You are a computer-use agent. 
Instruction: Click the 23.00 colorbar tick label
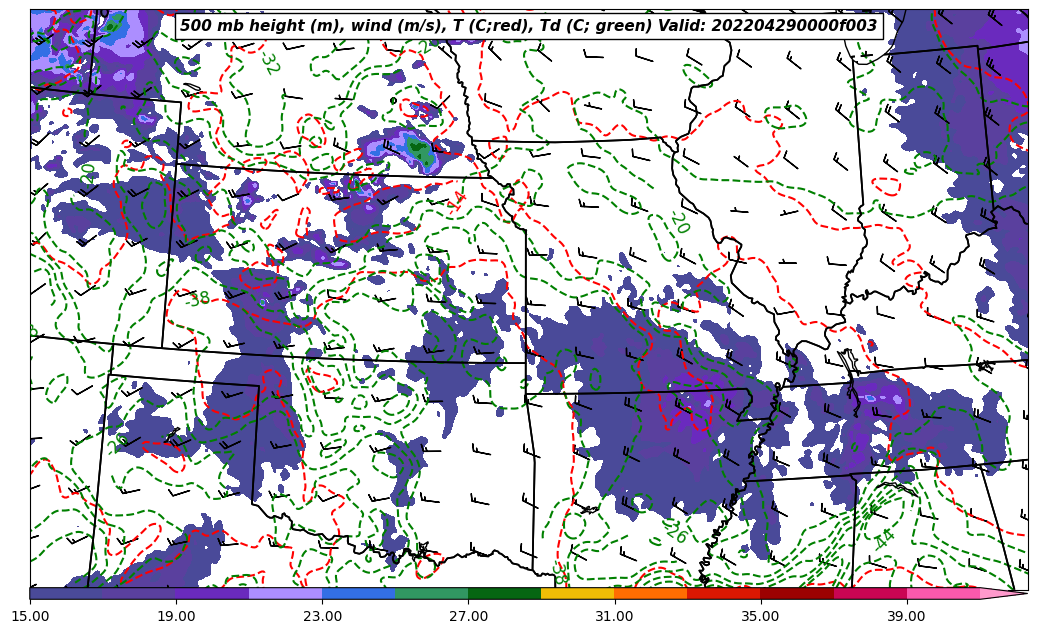tap(322, 616)
